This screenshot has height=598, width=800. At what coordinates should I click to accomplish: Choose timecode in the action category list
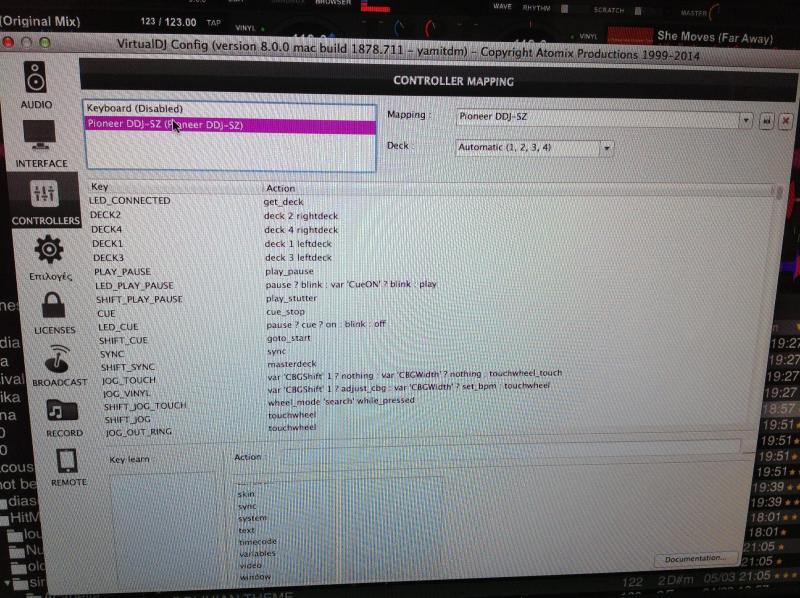(x=258, y=541)
